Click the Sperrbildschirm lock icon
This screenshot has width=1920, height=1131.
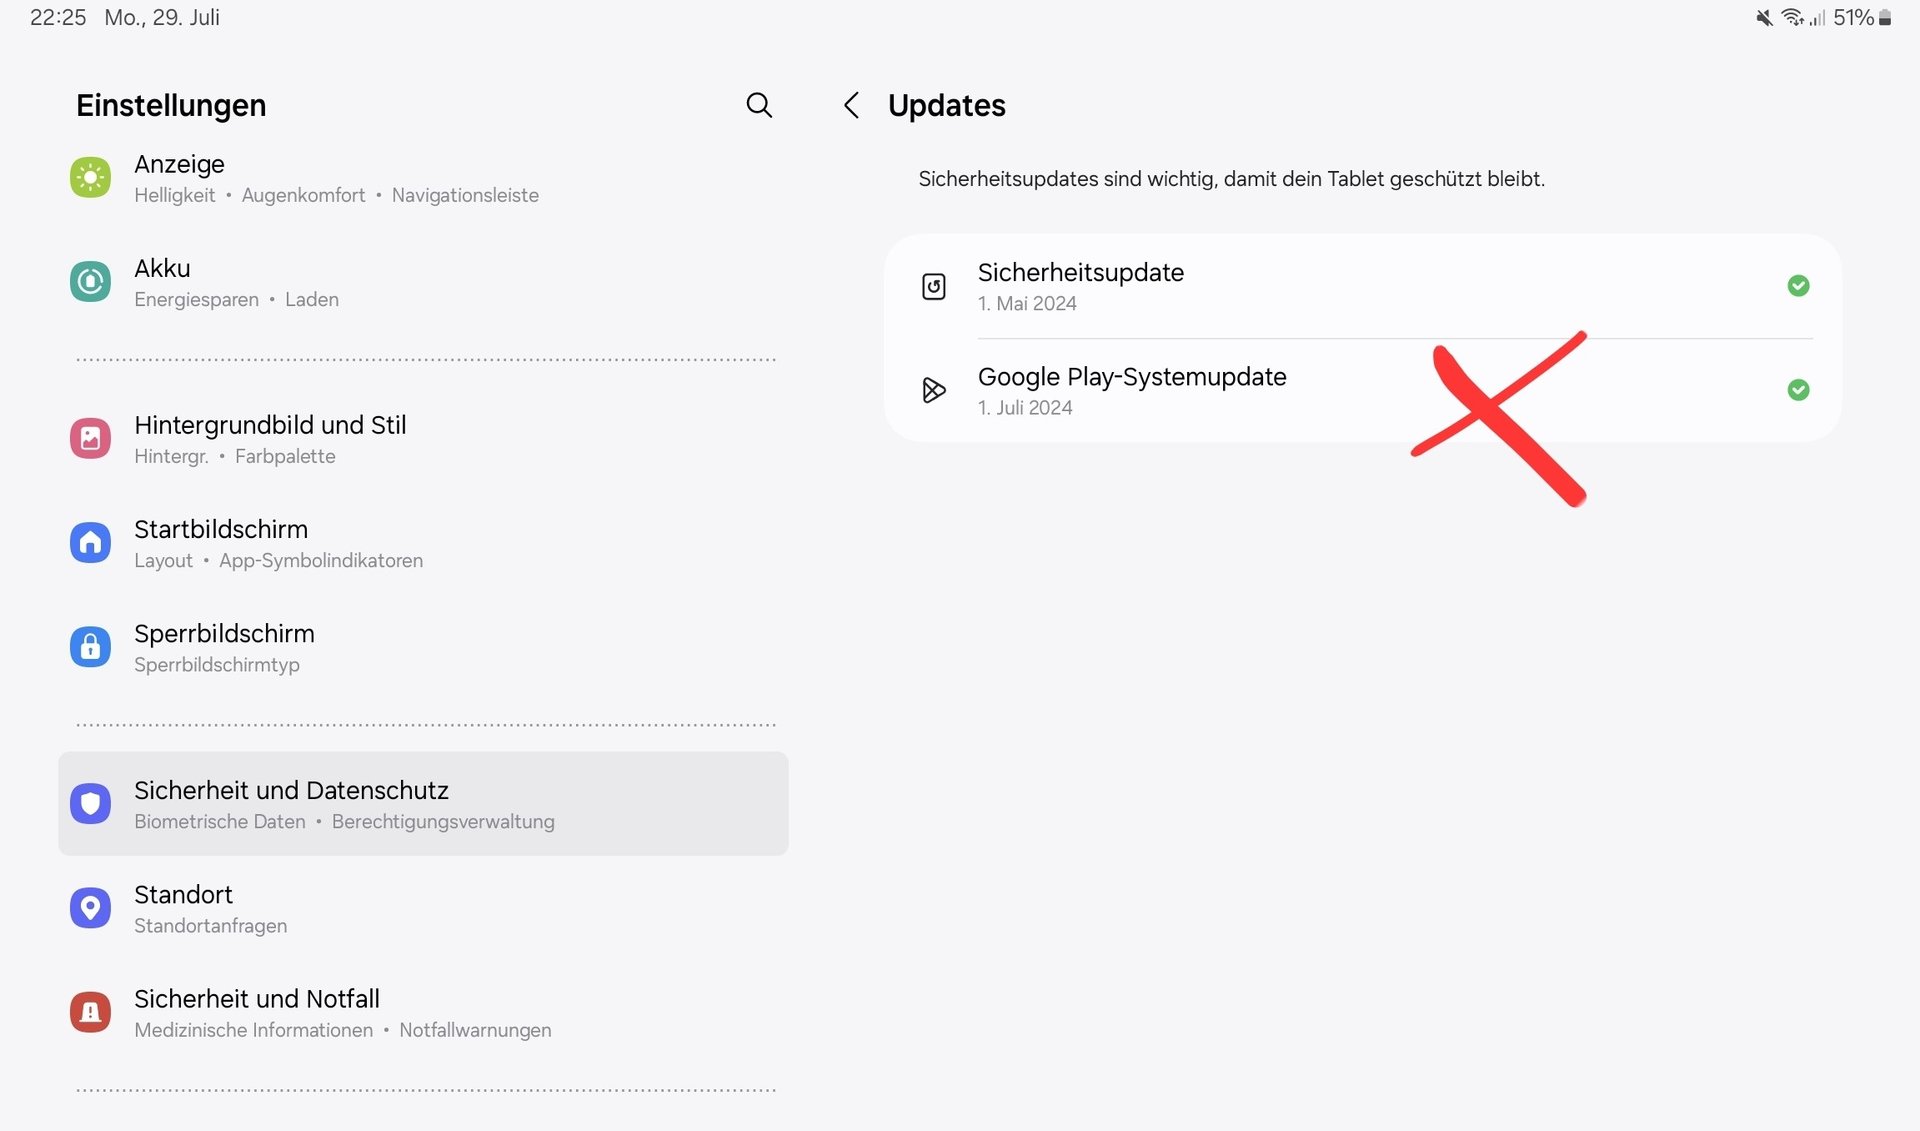pyautogui.click(x=90, y=647)
